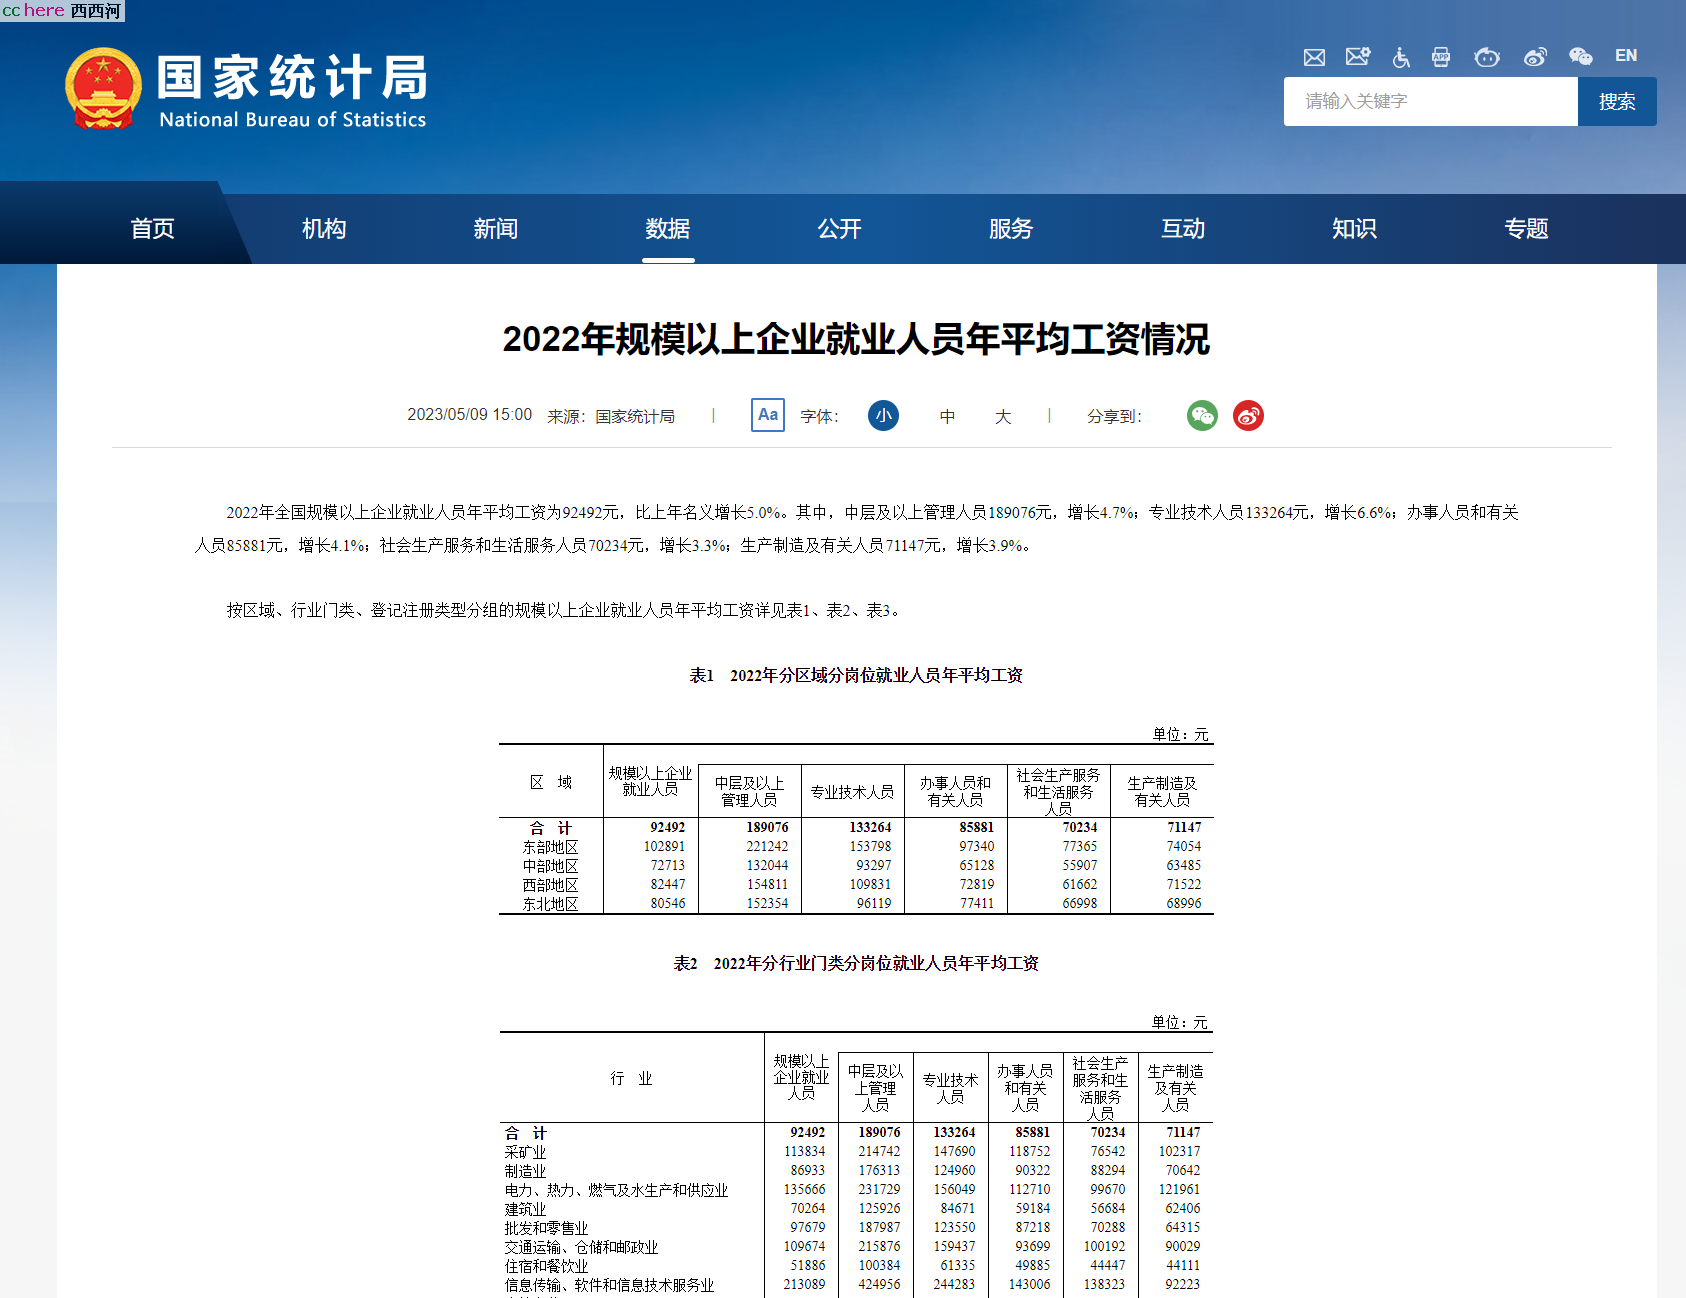This screenshot has height=1298, width=1686.
Task: Click the 国家统计局 site title
Action: click(x=293, y=78)
